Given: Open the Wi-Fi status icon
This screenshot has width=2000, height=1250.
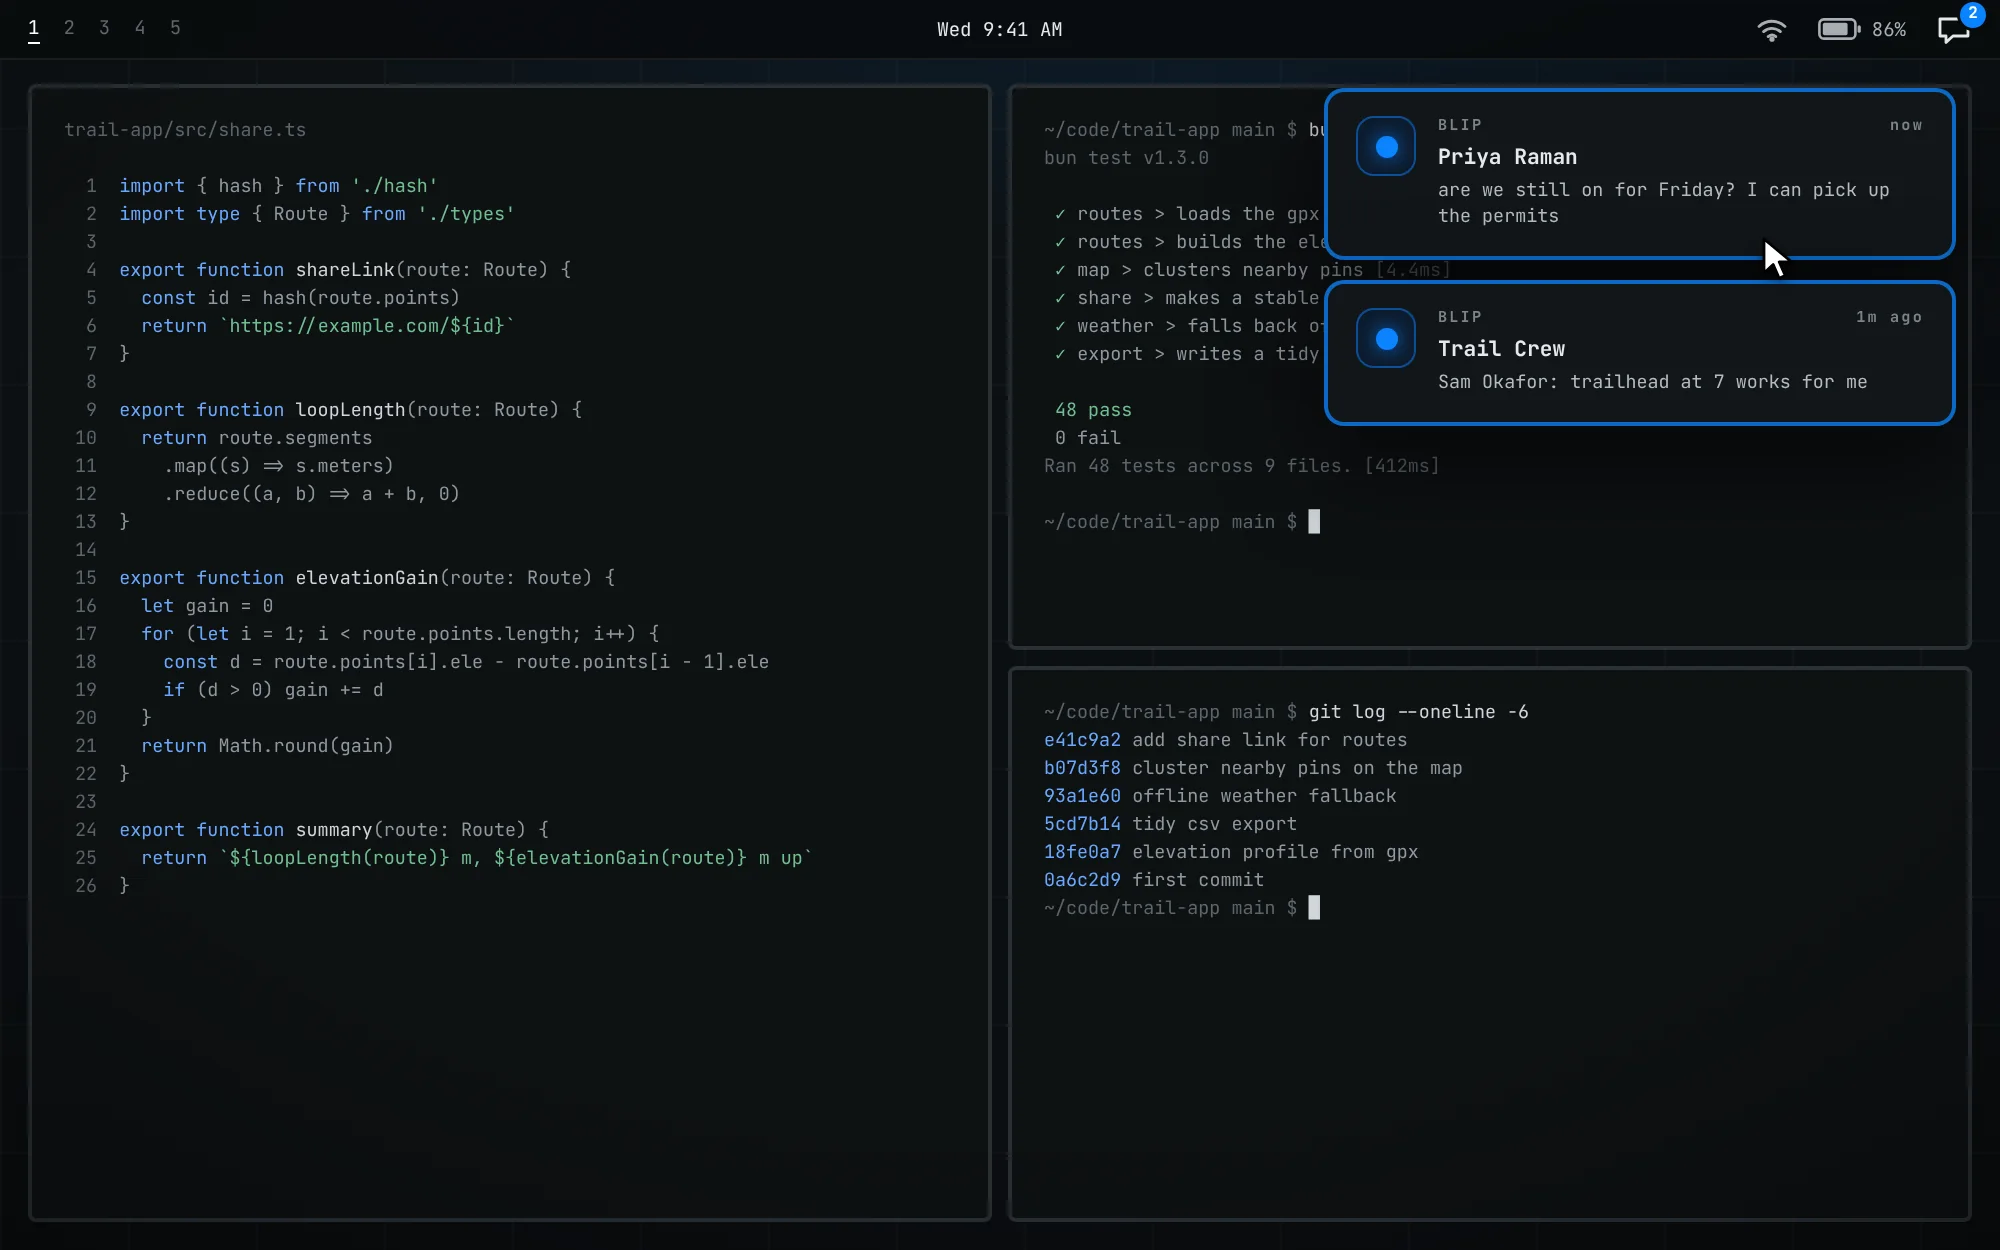Looking at the screenshot, I should (x=1771, y=30).
